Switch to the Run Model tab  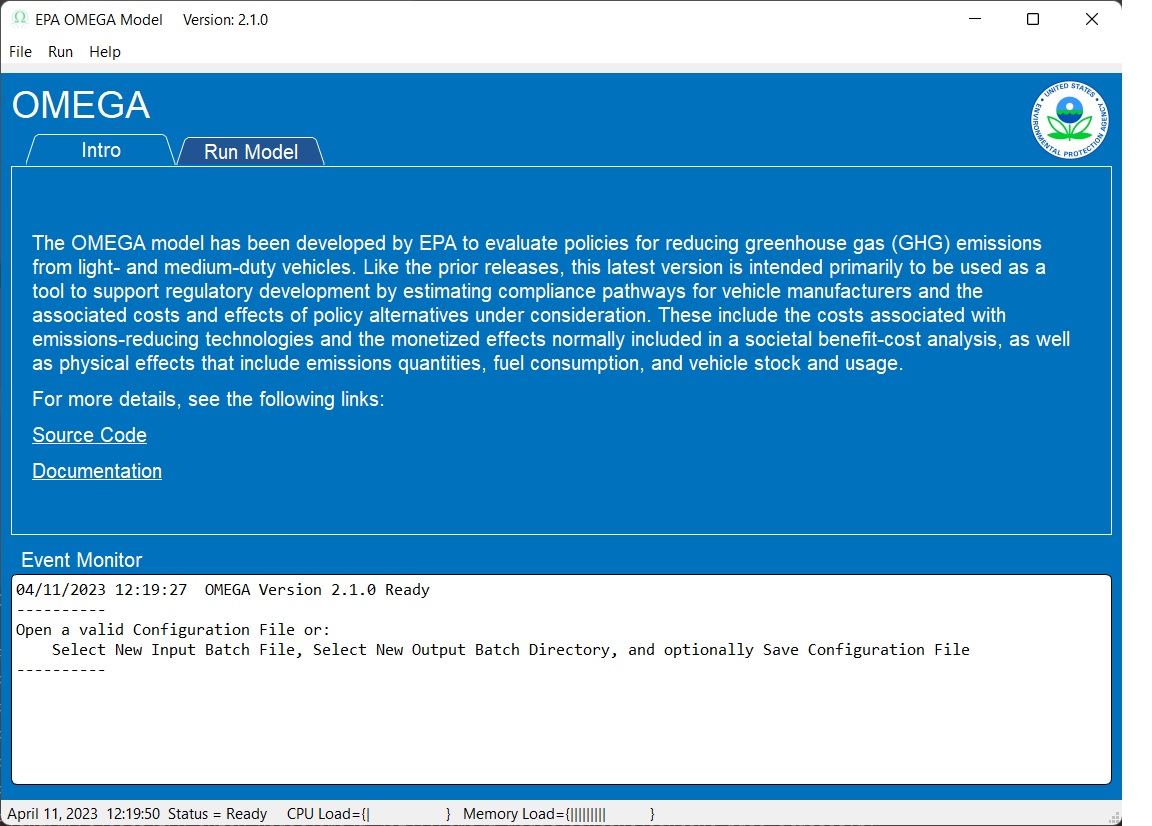click(251, 151)
